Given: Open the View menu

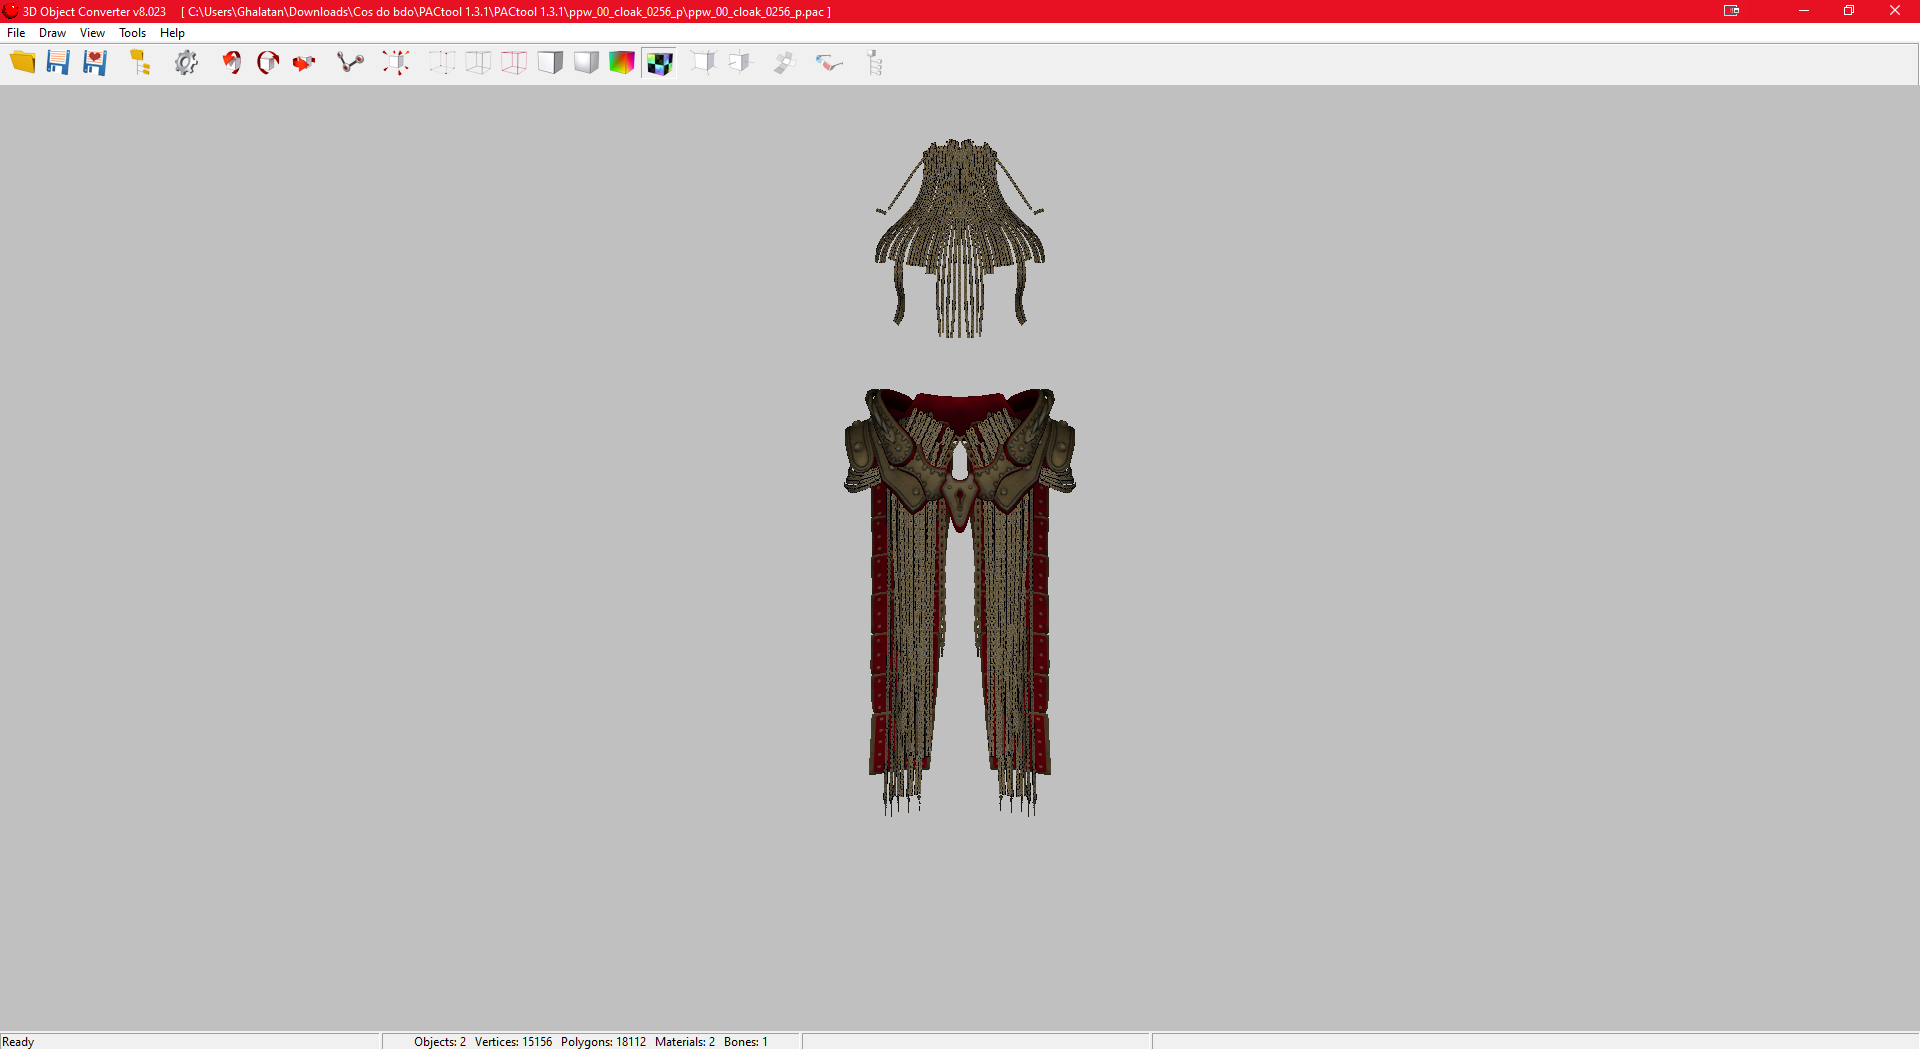Looking at the screenshot, I should (92, 33).
